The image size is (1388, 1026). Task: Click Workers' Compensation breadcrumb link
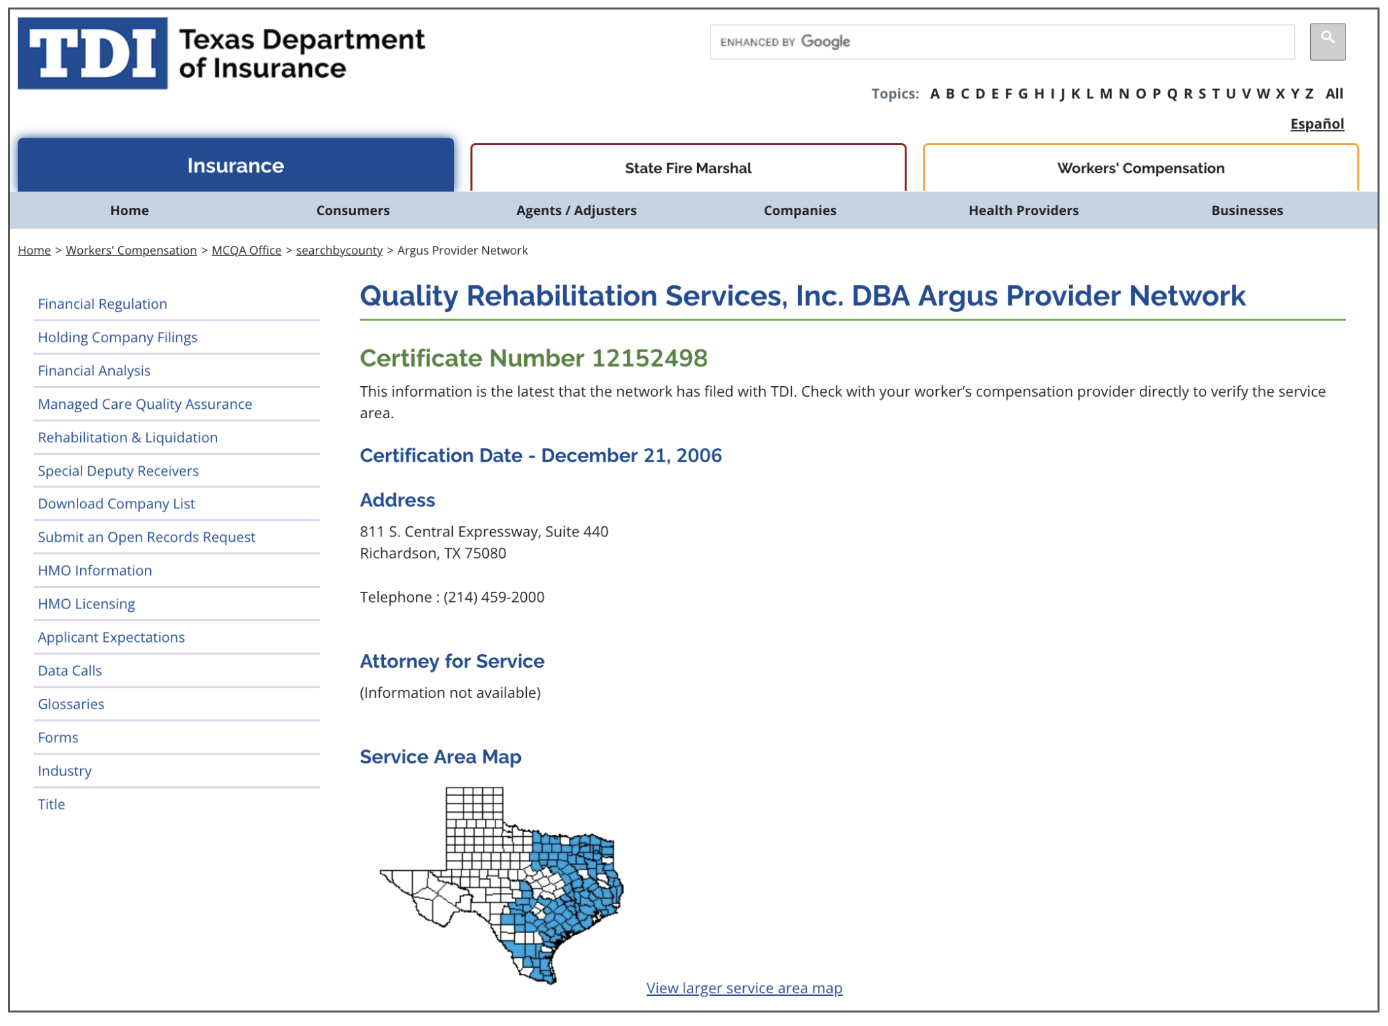click(x=131, y=250)
